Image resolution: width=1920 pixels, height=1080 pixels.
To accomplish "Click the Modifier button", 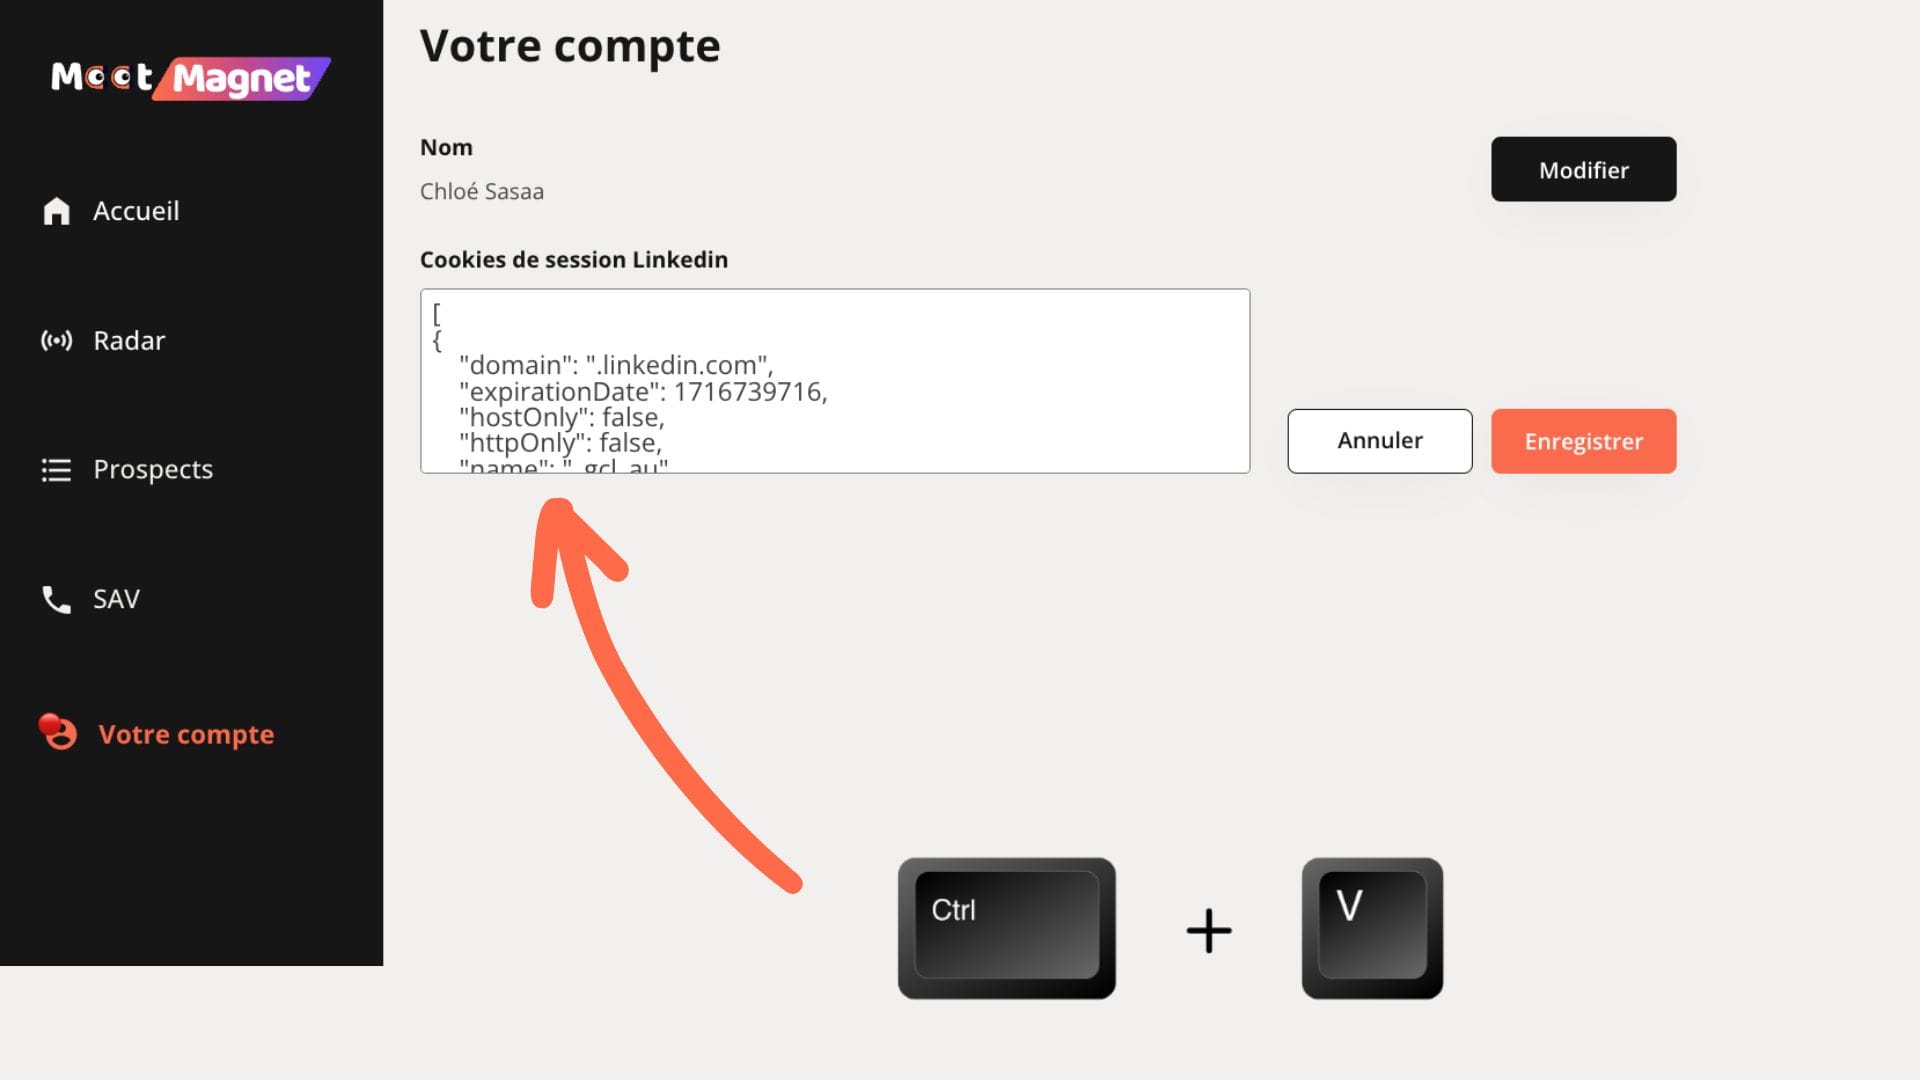I will 1584,169.
